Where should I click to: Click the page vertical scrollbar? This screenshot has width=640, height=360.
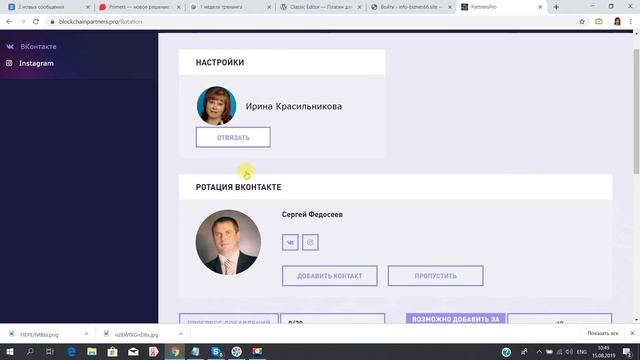point(636,112)
